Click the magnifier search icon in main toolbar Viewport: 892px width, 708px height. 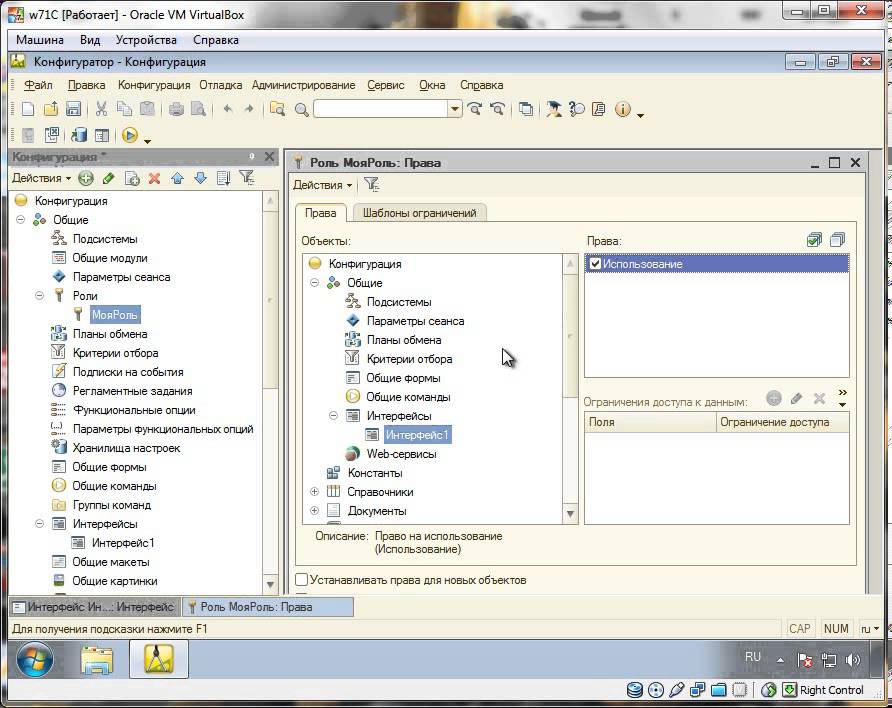pyautogui.click(x=301, y=109)
